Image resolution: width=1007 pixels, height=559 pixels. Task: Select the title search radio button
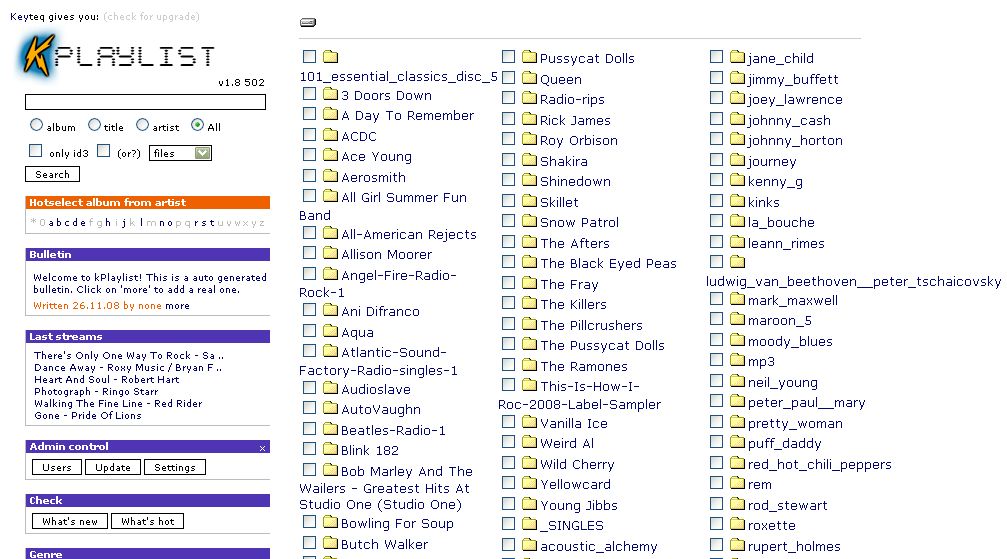[94, 125]
